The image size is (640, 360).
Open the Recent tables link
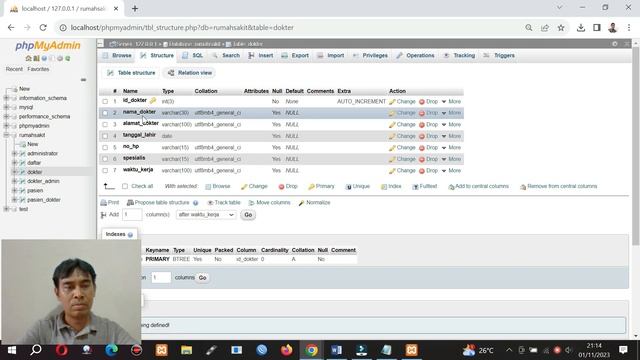click(14, 69)
